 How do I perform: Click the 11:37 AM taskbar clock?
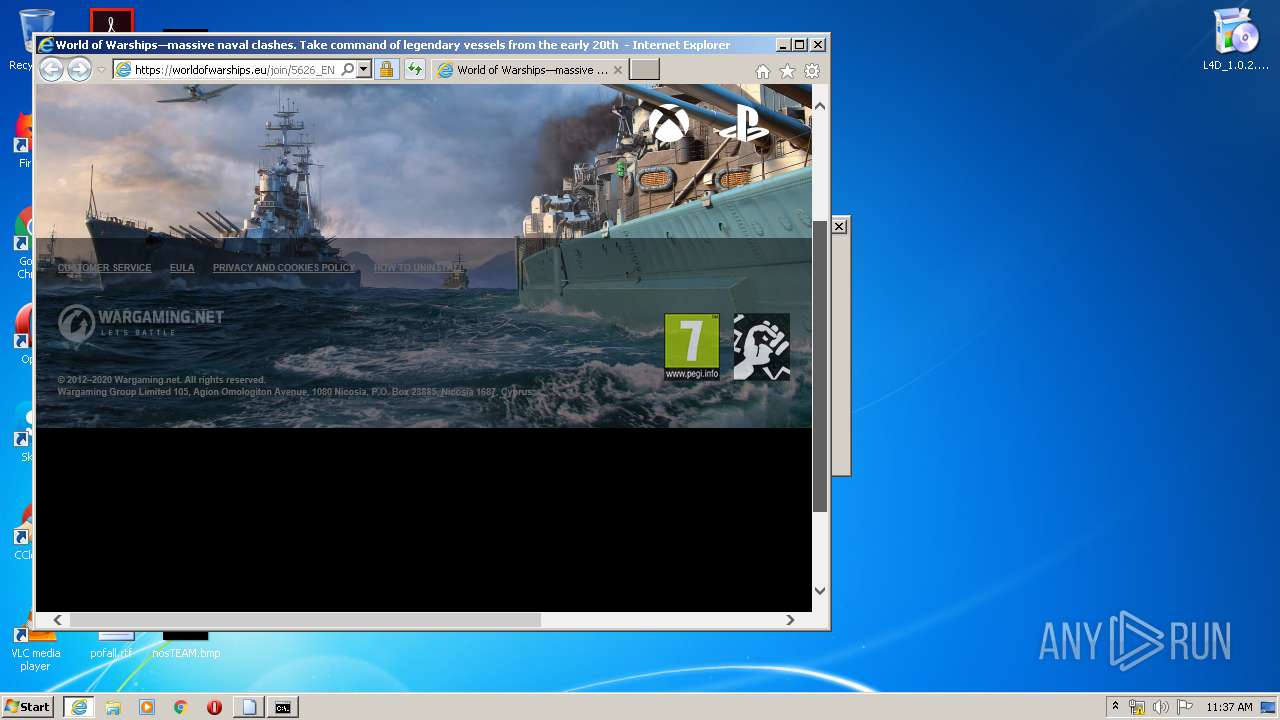pyautogui.click(x=1229, y=707)
